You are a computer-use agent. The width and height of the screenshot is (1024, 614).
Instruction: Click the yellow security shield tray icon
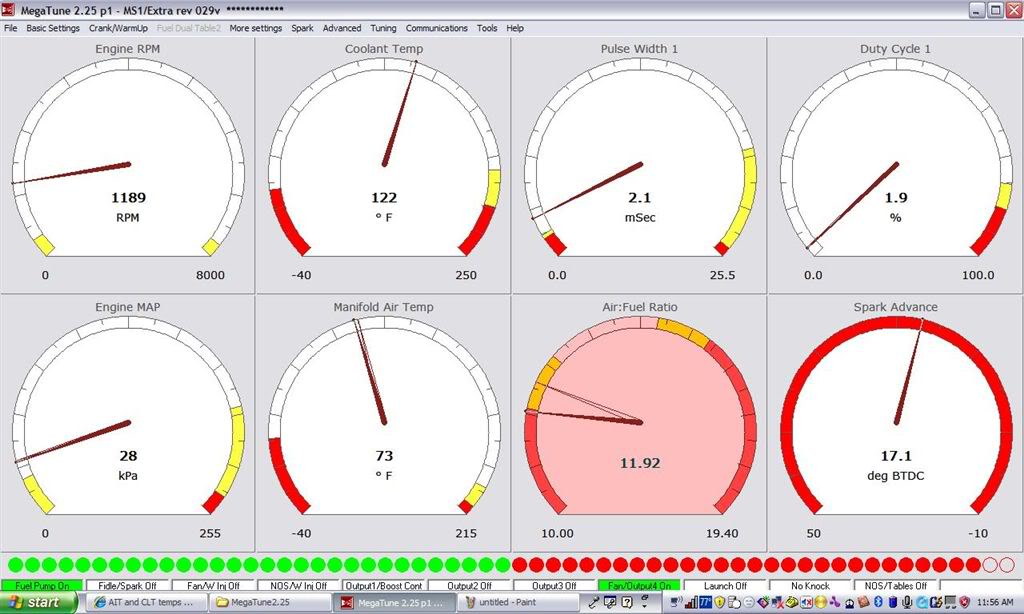pyautogui.click(x=720, y=602)
